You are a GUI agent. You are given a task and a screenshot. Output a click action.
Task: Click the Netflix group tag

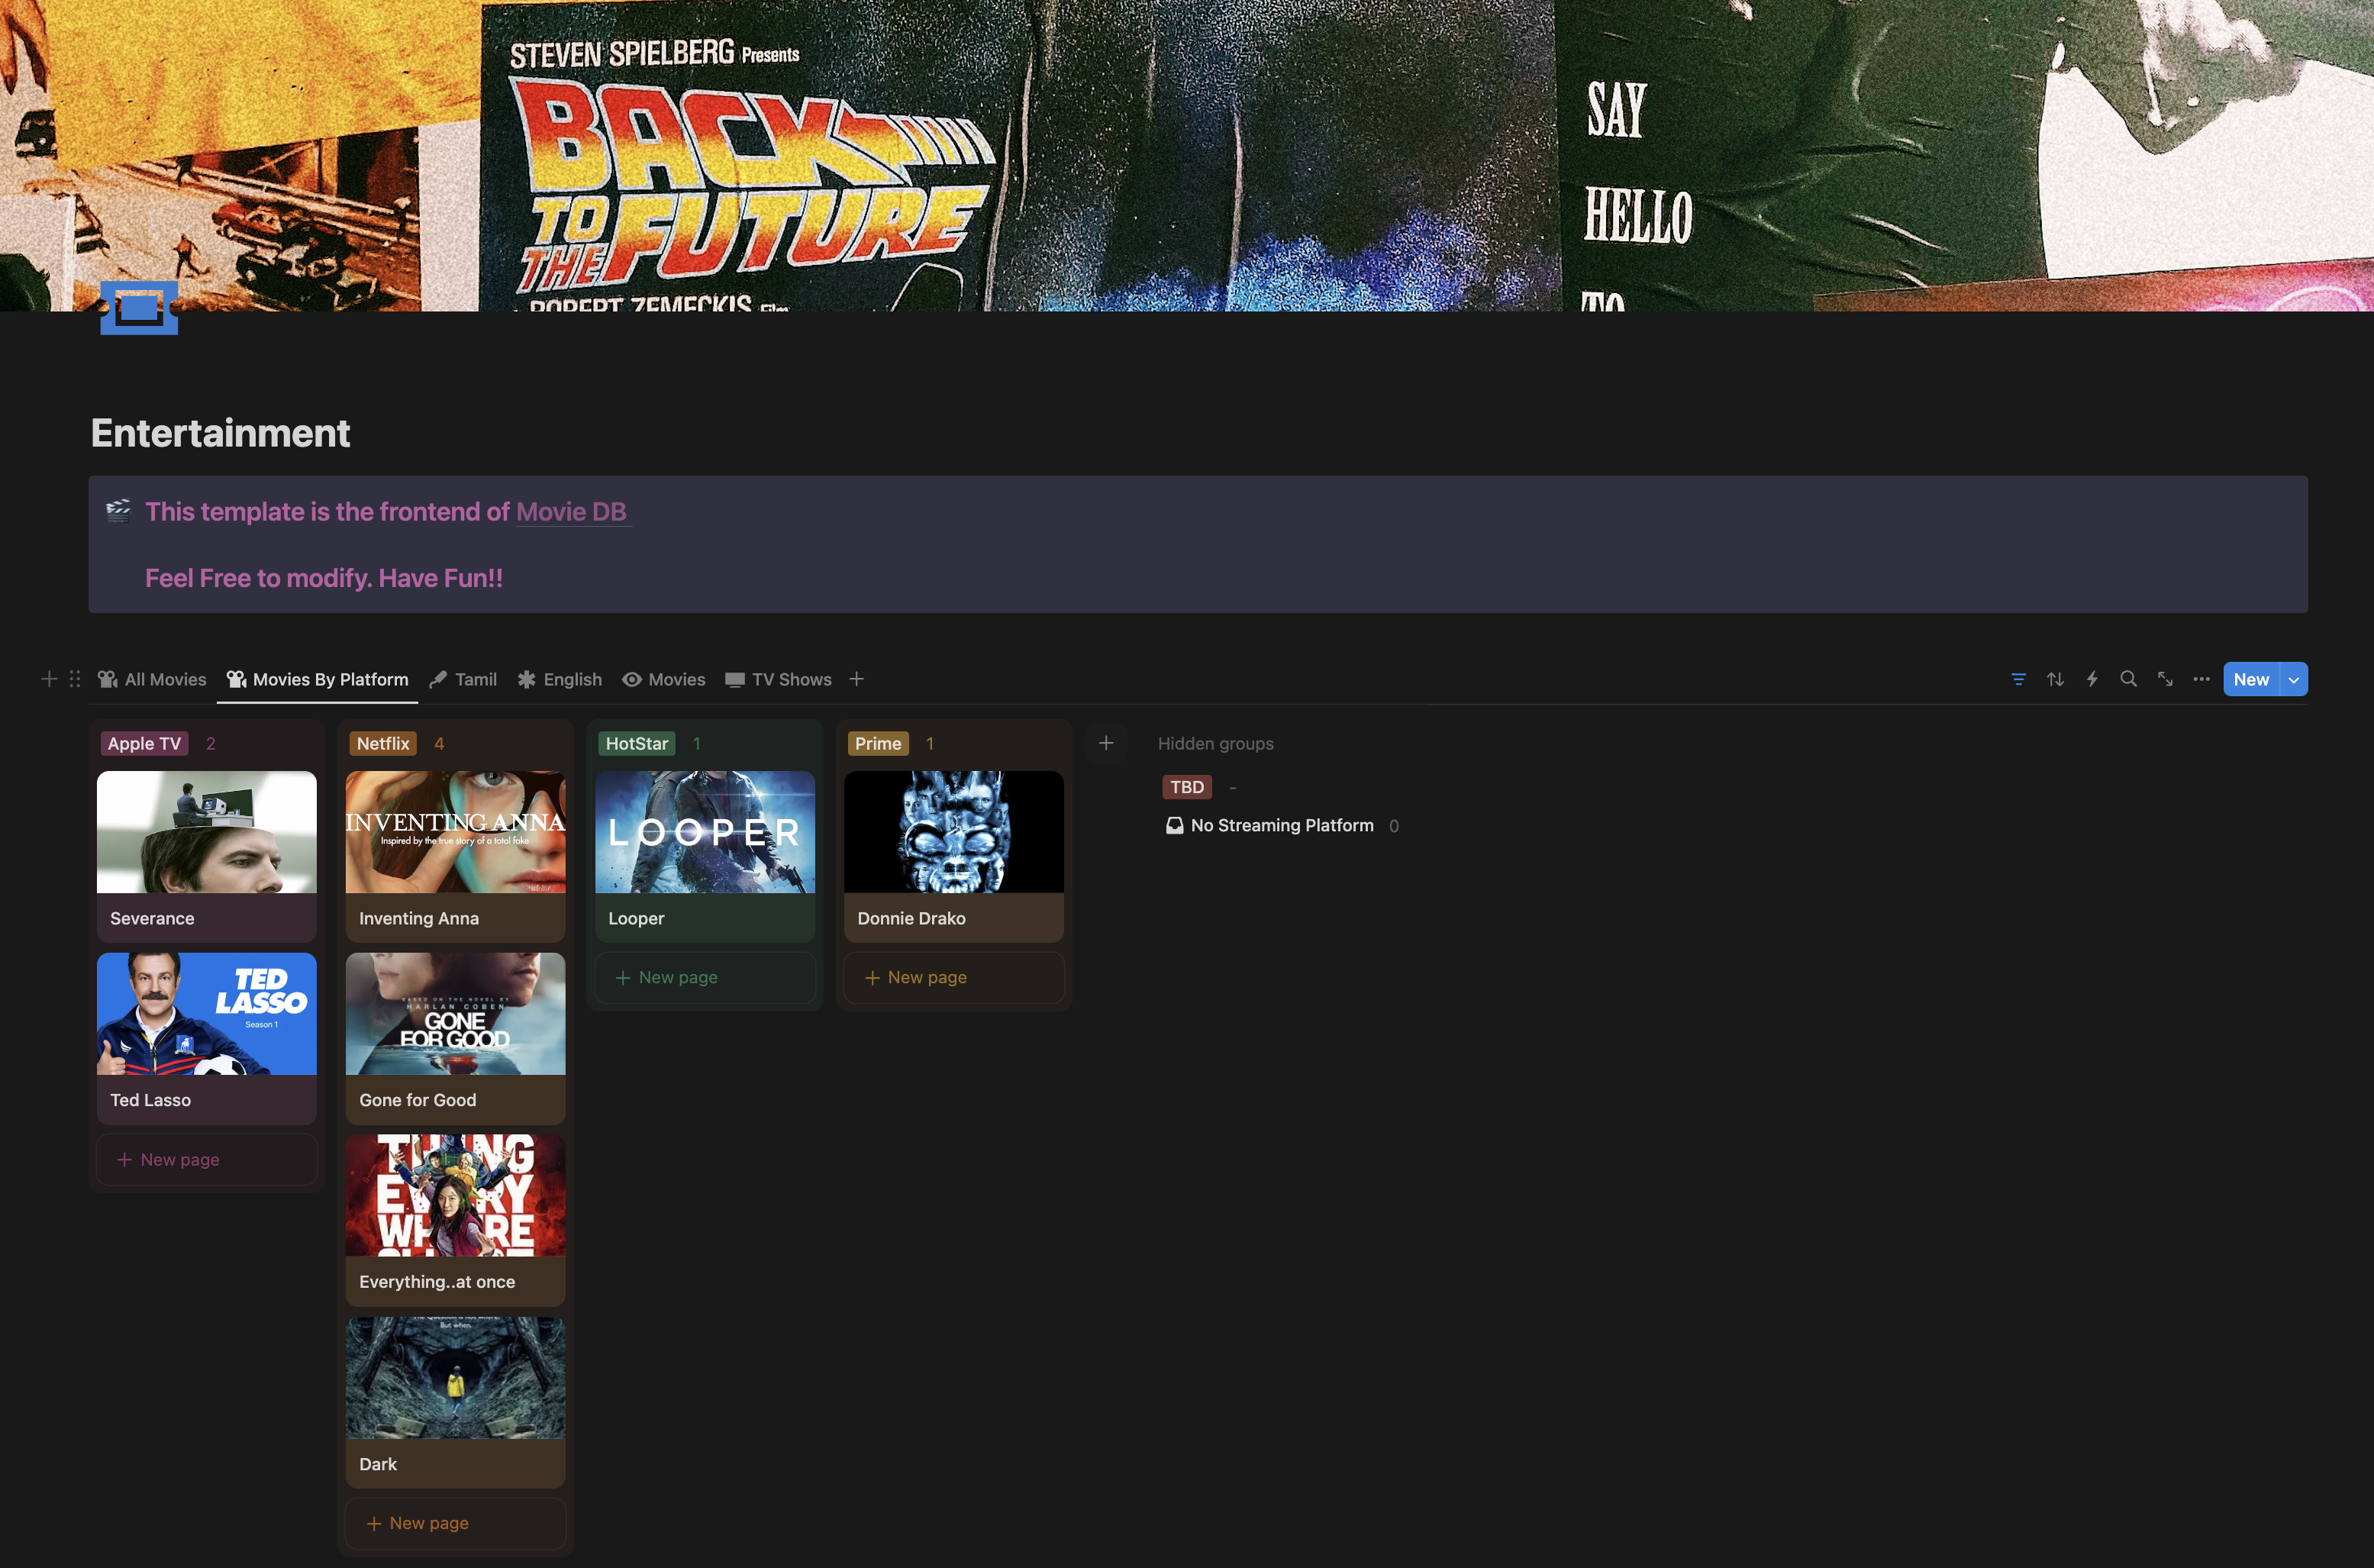coord(383,743)
